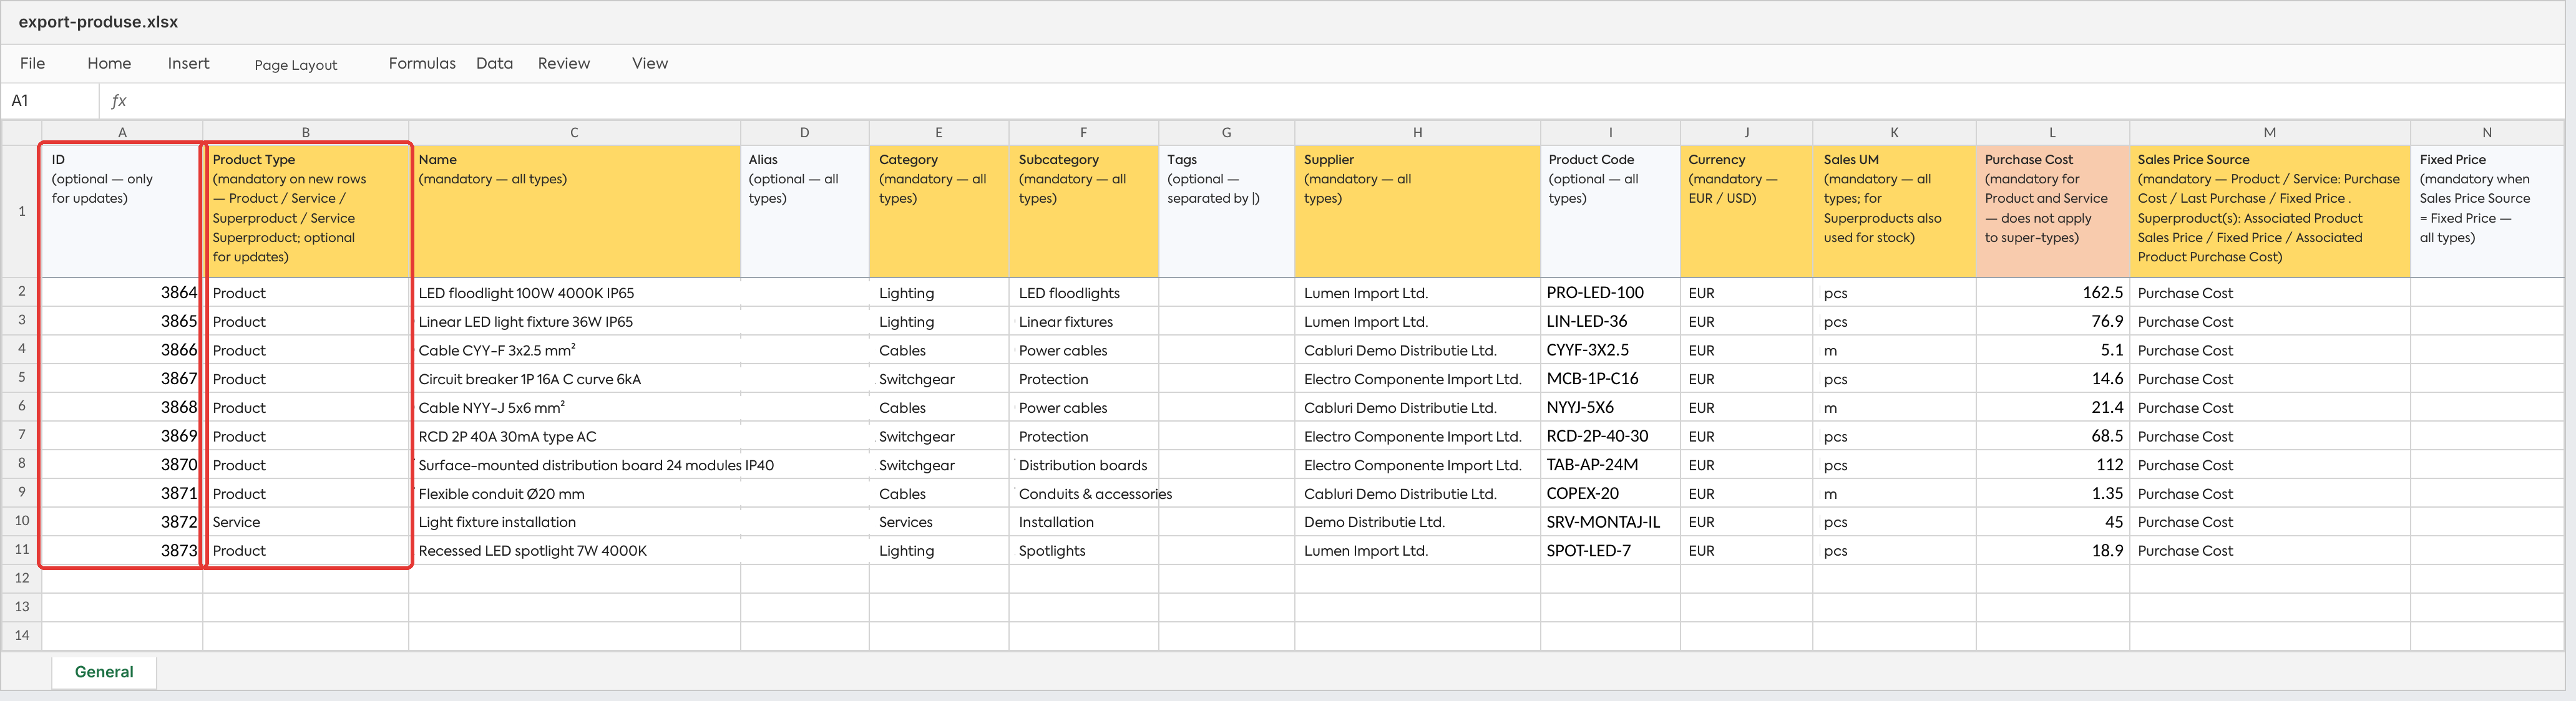The height and width of the screenshot is (701, 2576).
Task: Select column J header
Action: 1746,132
